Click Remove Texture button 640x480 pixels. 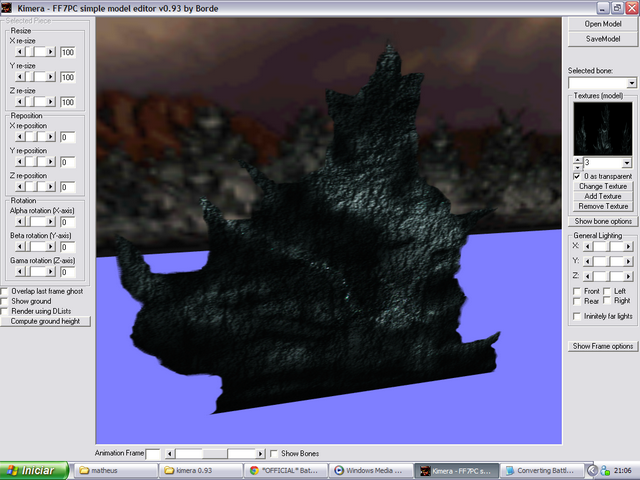pos(602,207)
